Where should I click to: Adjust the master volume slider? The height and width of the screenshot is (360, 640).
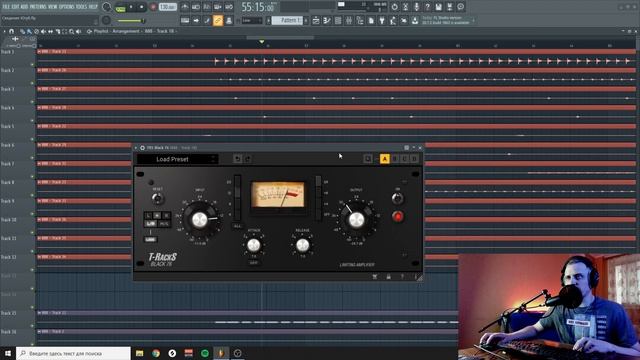(130, 20)
